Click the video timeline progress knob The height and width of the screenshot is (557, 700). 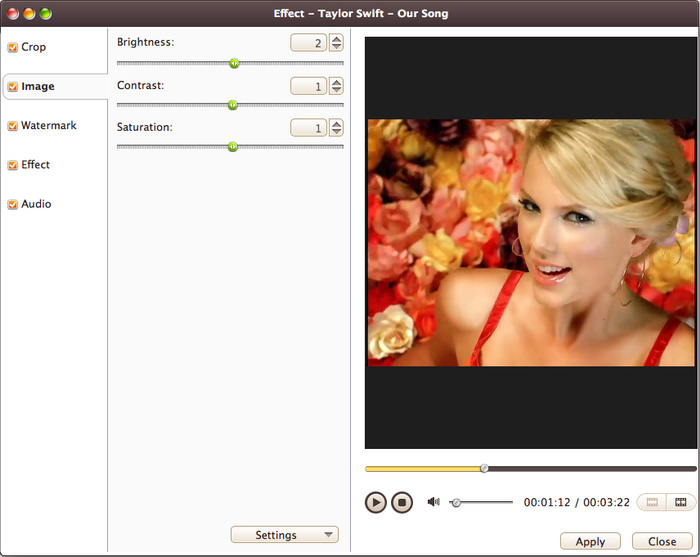coord(484,468)
